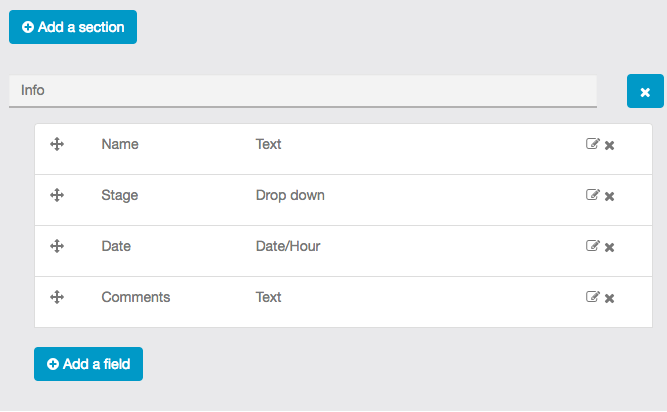Delete the Comments field

[x=610, y=298]
